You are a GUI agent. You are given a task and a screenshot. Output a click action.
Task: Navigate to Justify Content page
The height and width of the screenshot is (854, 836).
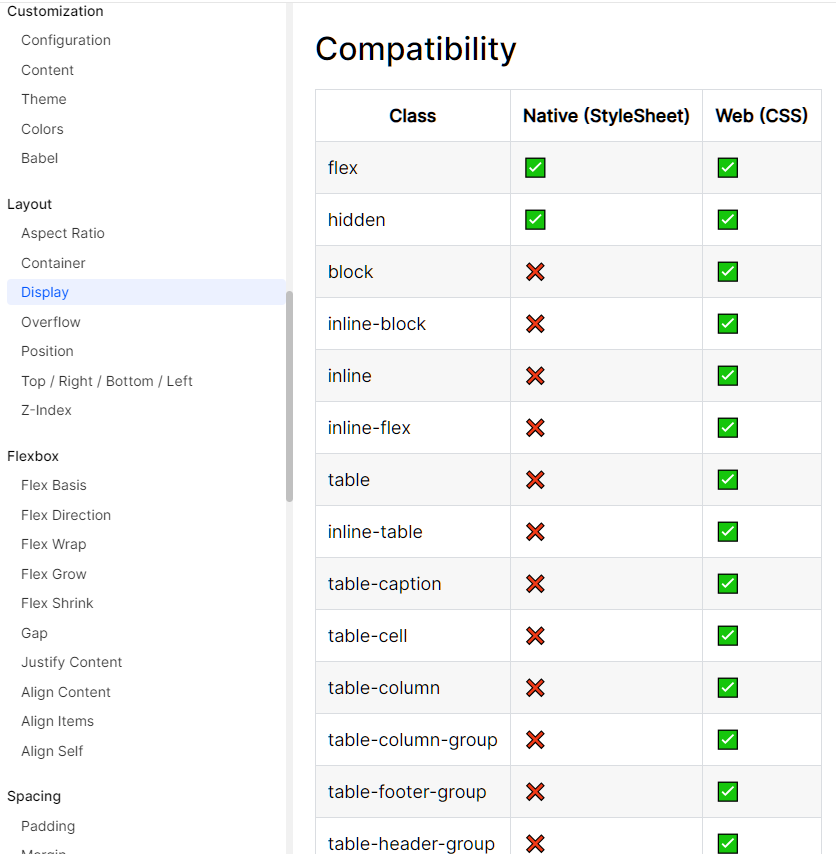(x=72, y=662)
